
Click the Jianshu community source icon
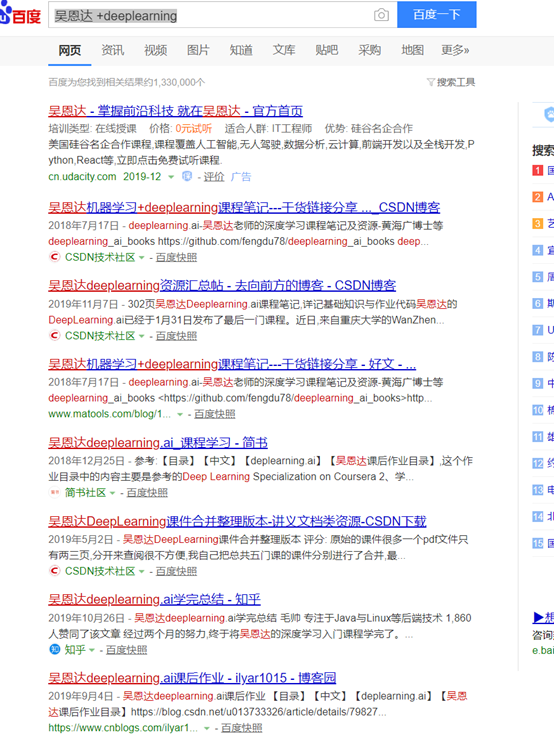coord(55,492)
